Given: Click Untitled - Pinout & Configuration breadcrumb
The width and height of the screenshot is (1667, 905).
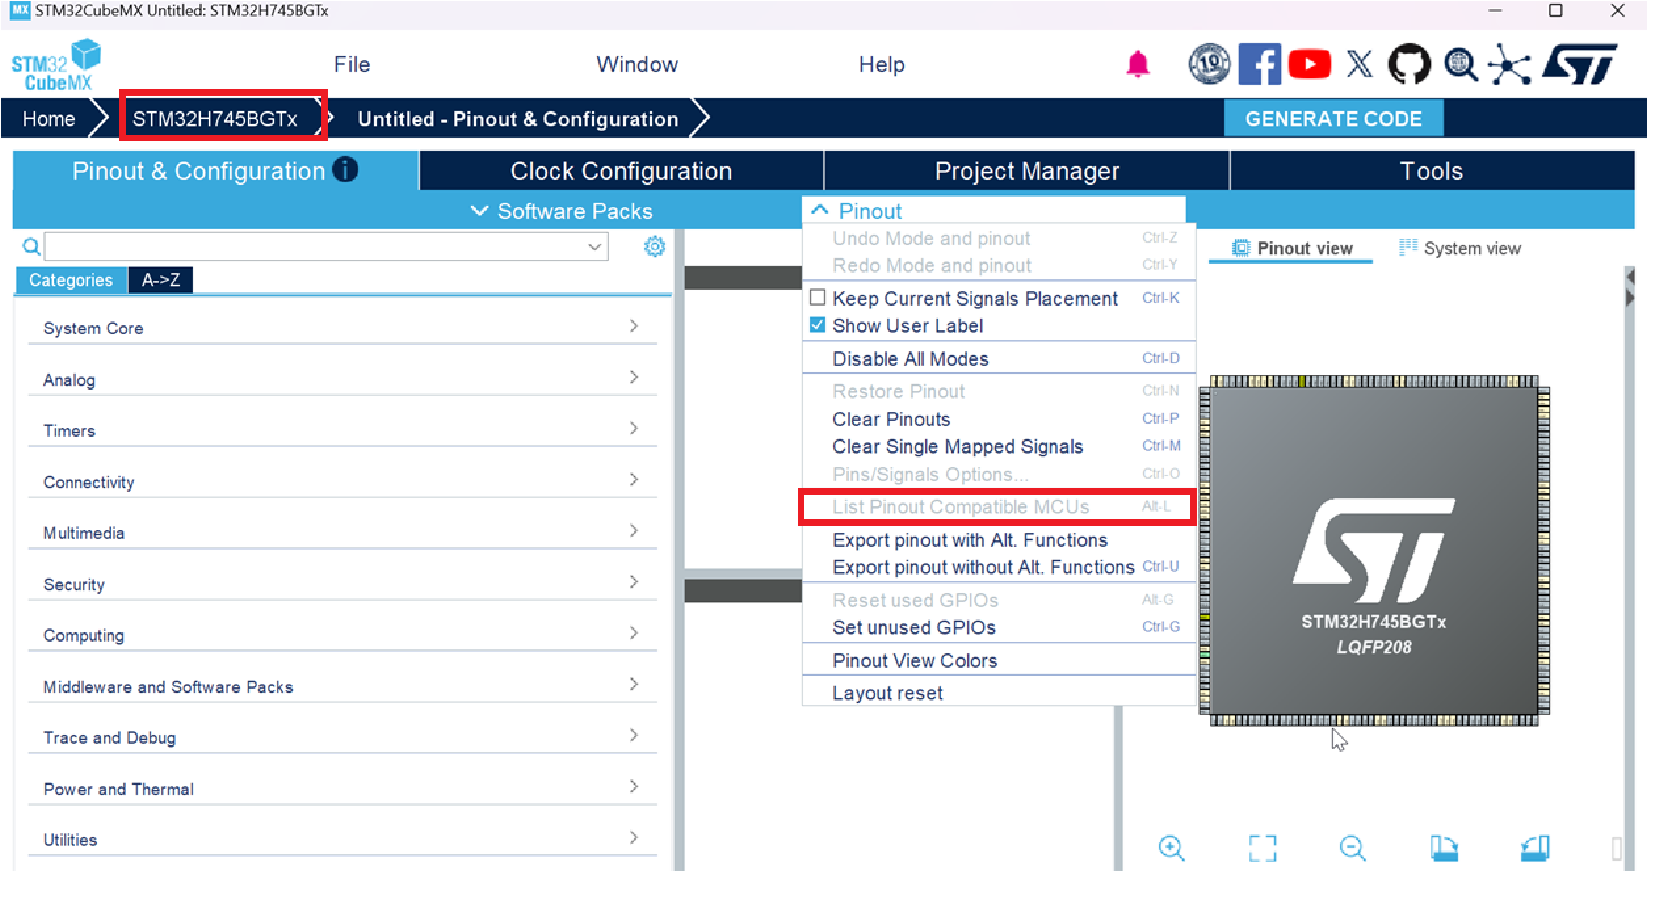Looking at the screenshot, I should click(x=518, y=119).
